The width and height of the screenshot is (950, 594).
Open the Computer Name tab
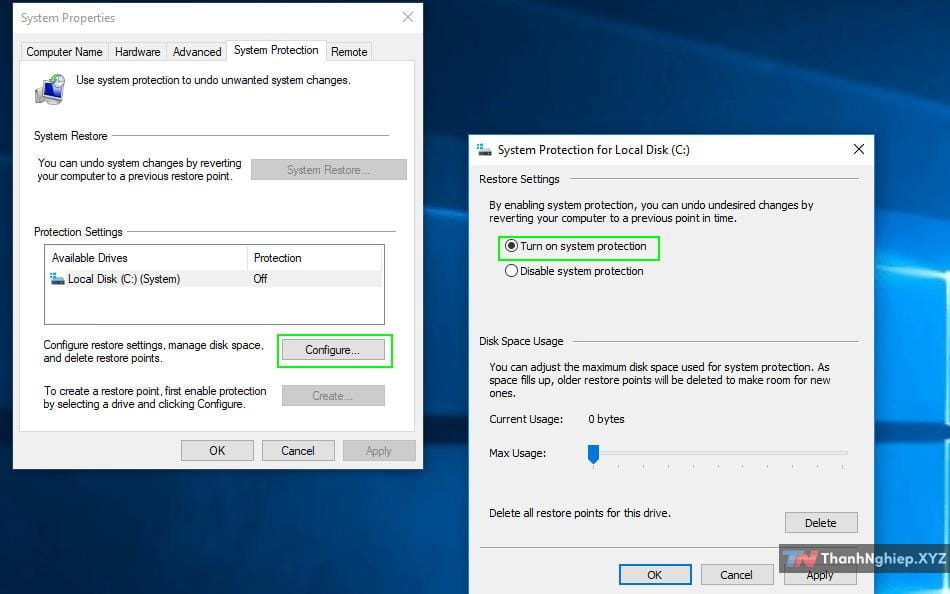(64, 52)
